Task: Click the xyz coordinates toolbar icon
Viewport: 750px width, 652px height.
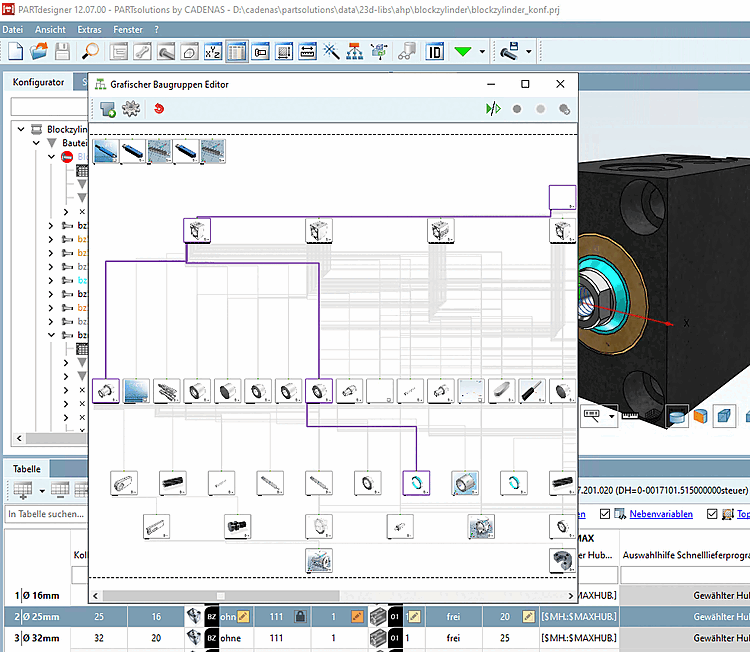Action: click(x=213, y=51)
